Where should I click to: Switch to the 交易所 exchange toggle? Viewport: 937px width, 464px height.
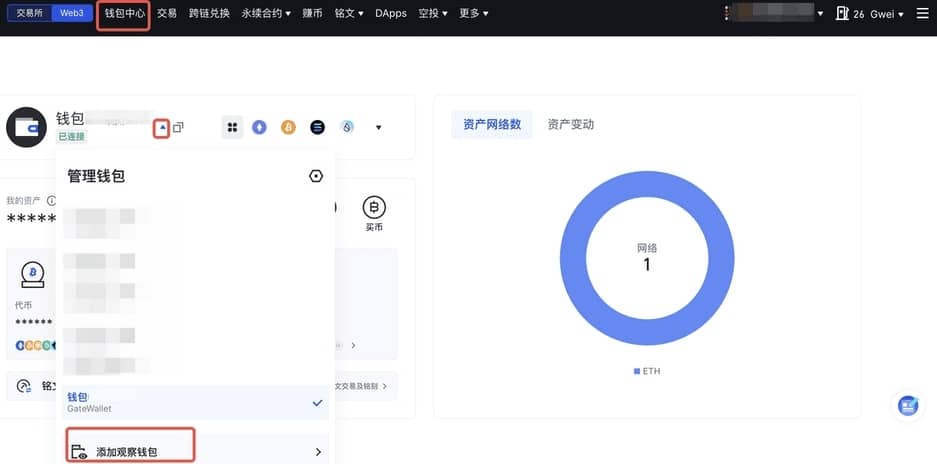pyautogui.click(x=30, y=13)
